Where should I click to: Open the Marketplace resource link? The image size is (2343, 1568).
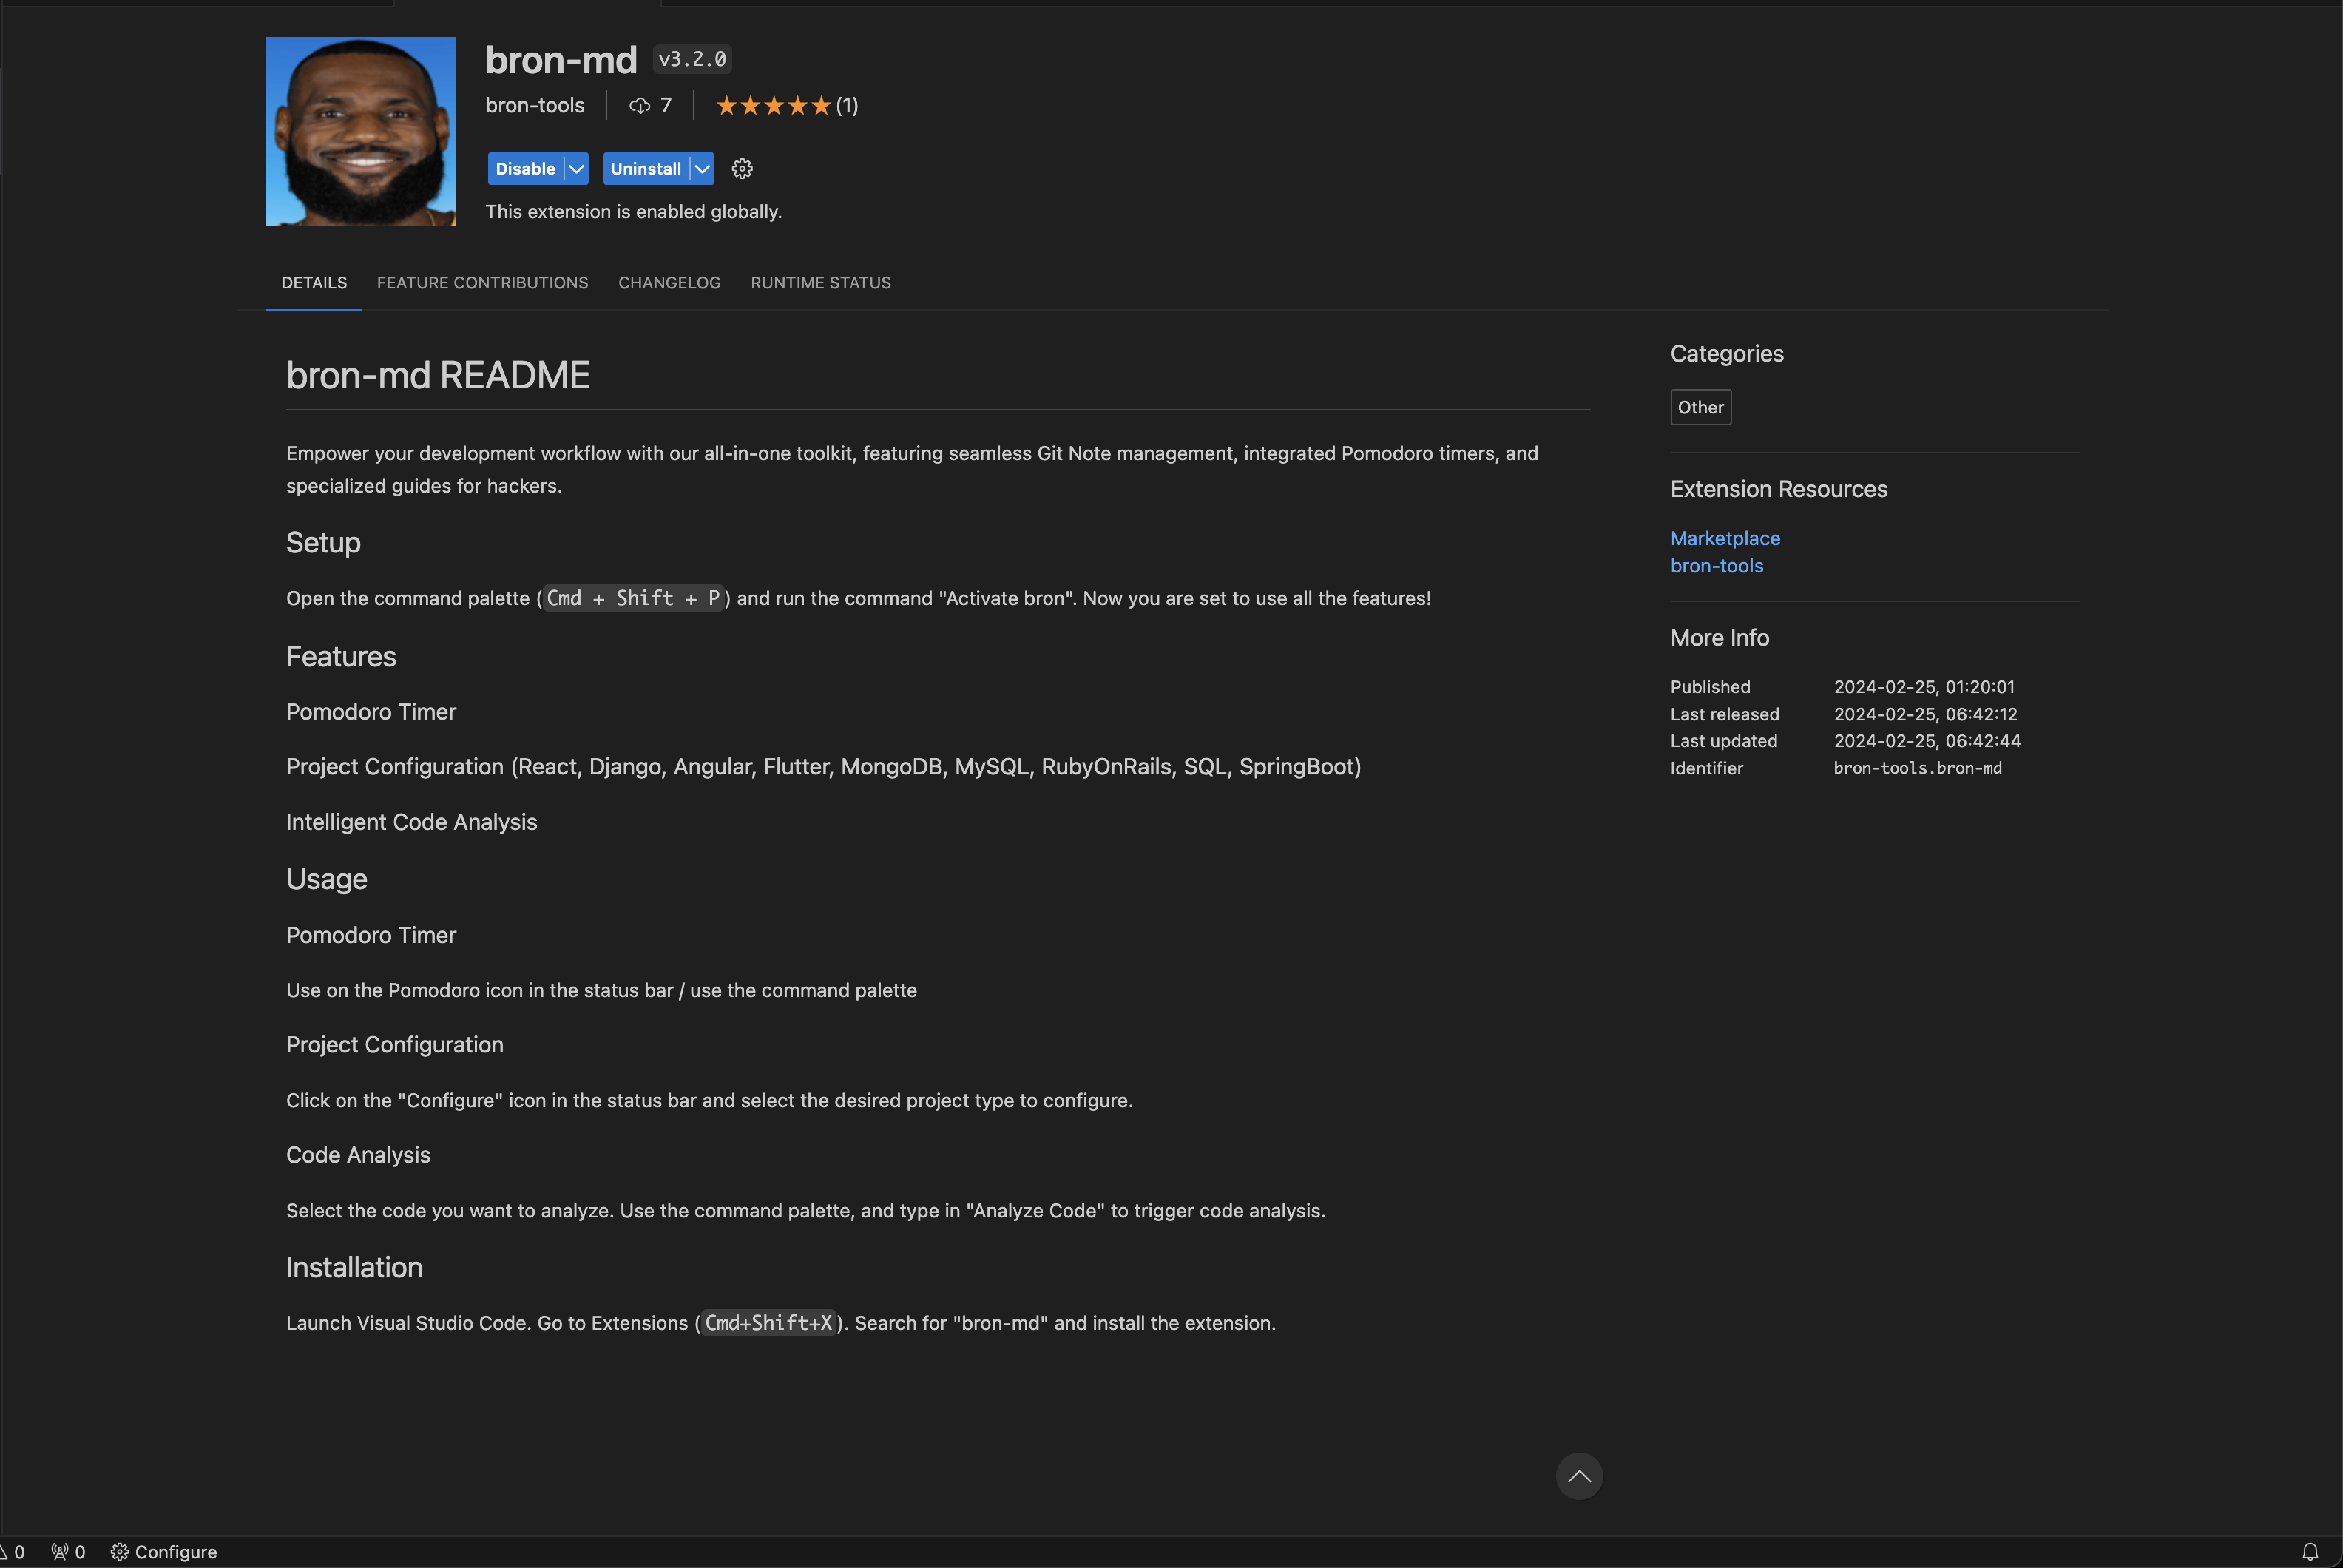coord(1724,538)
